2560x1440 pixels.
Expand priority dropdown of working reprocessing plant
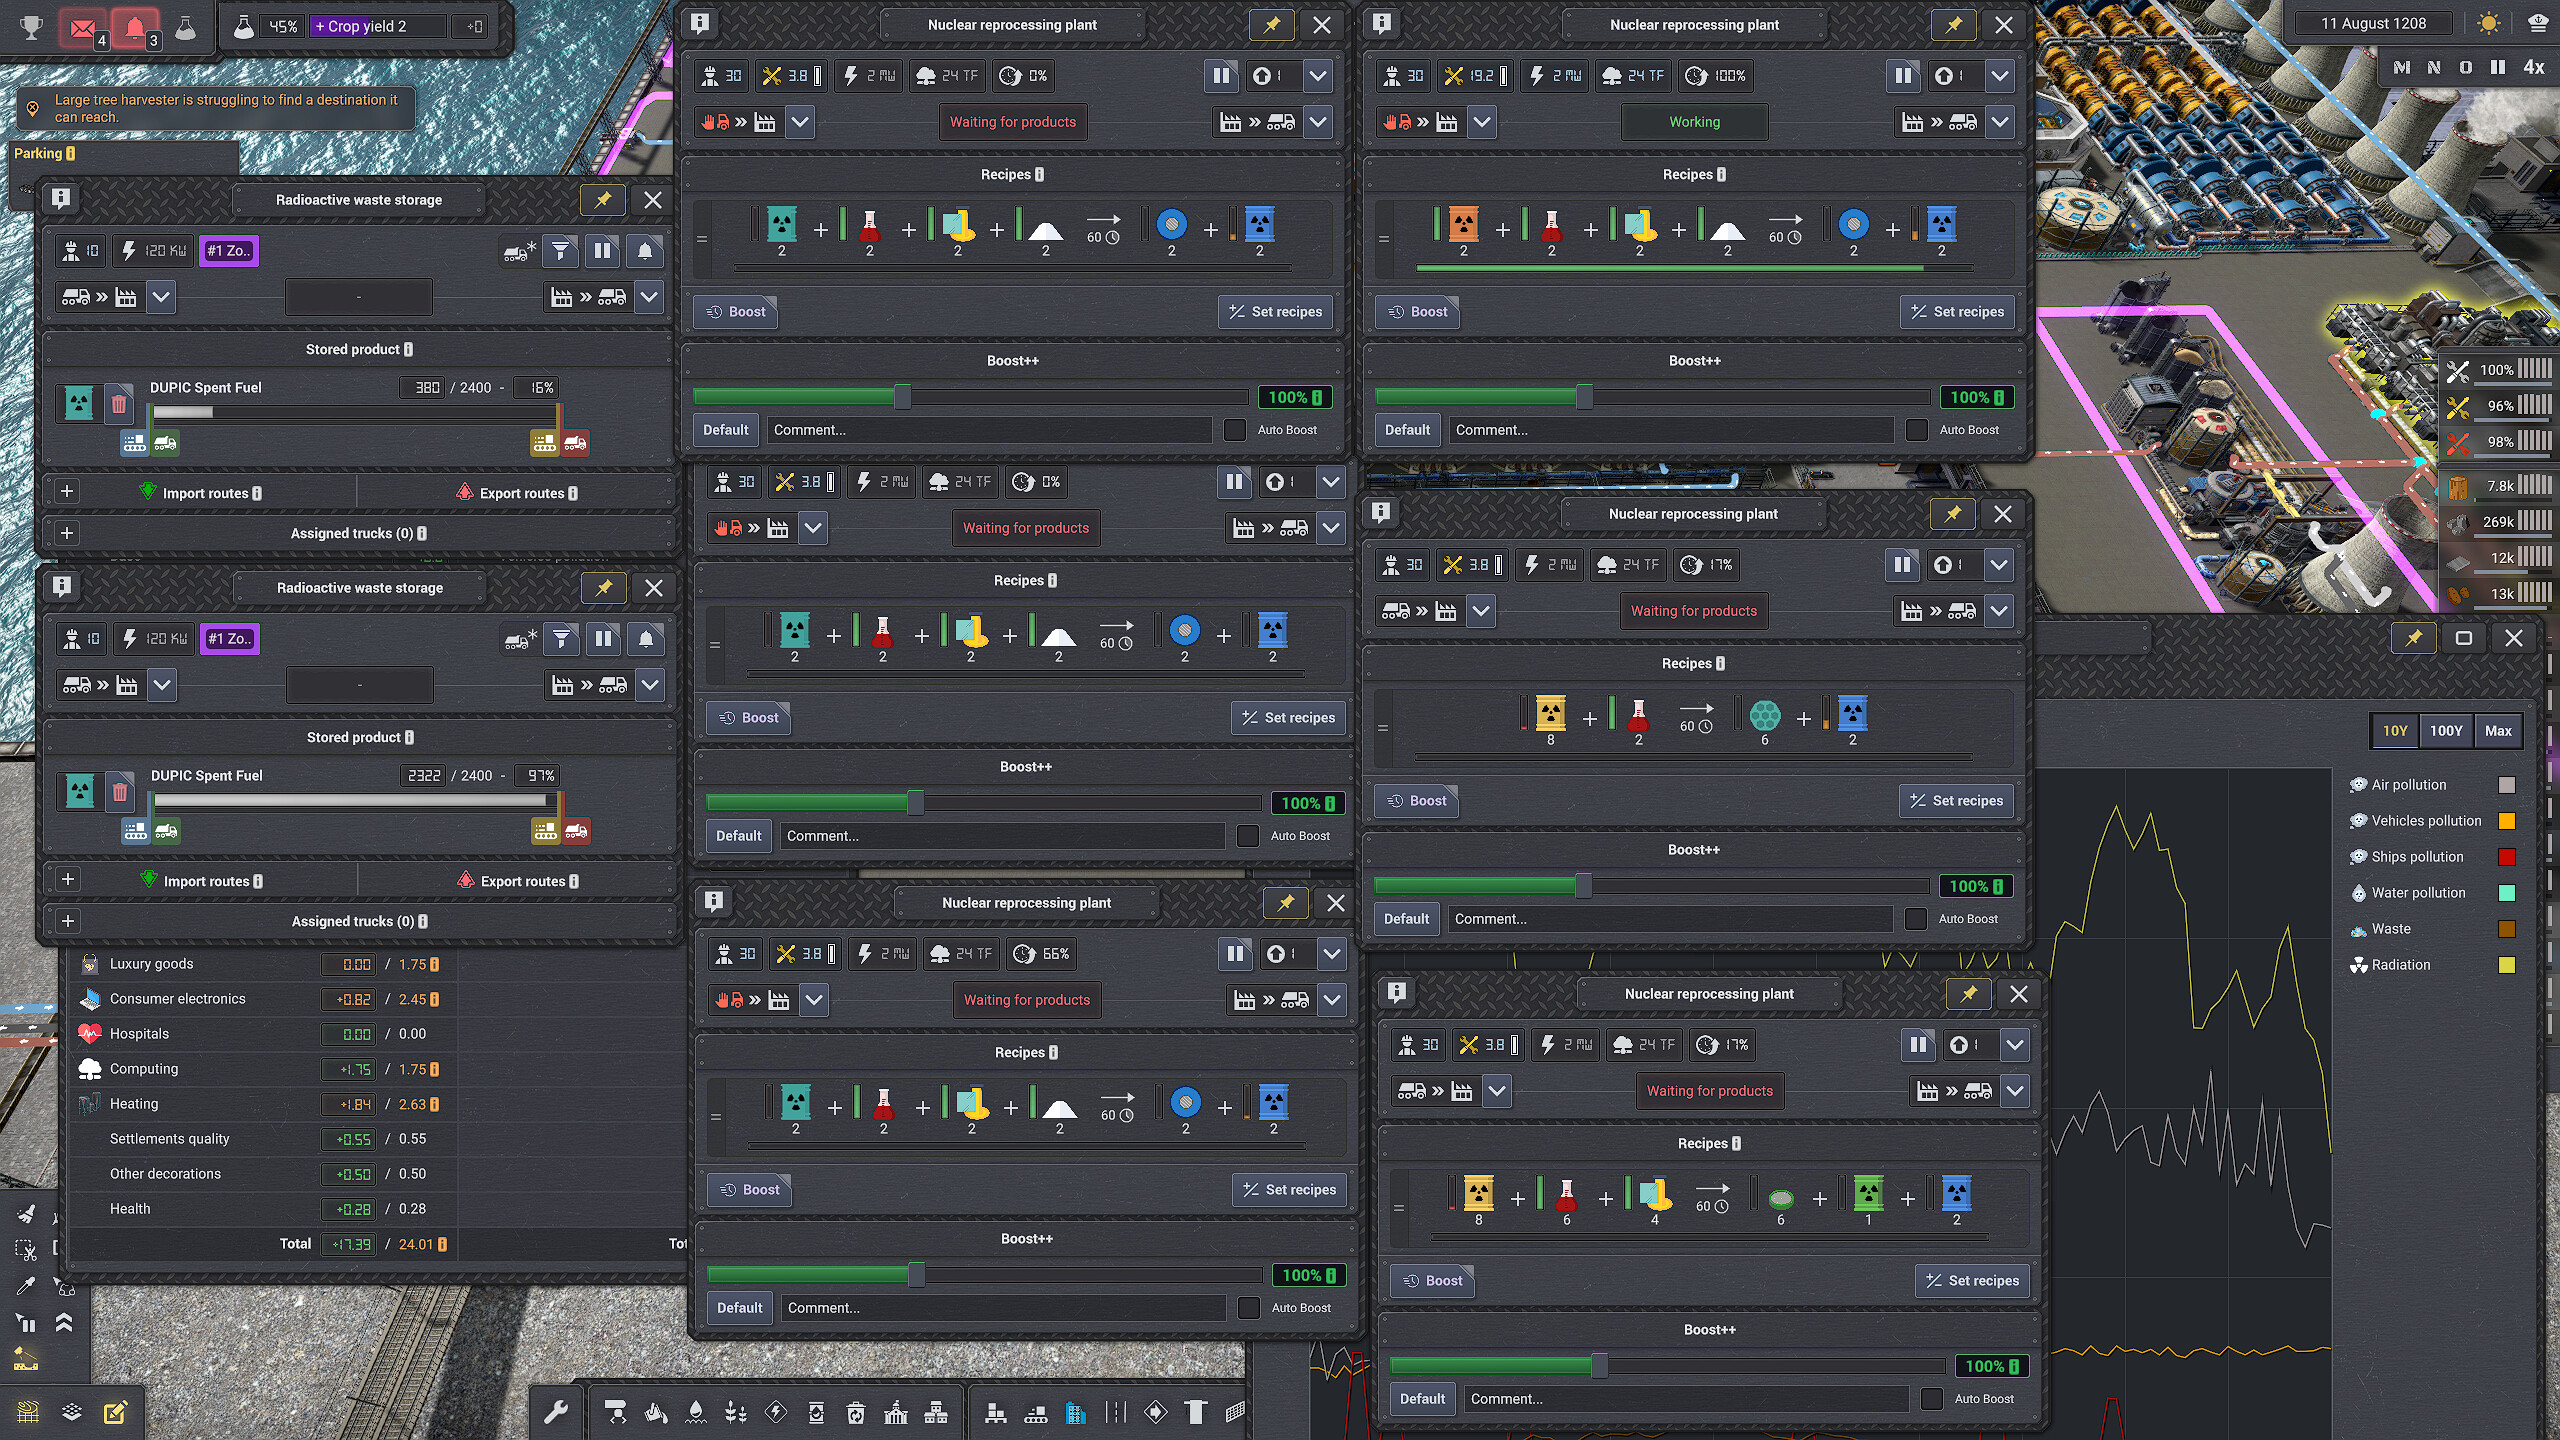(x=2000, y=75)
